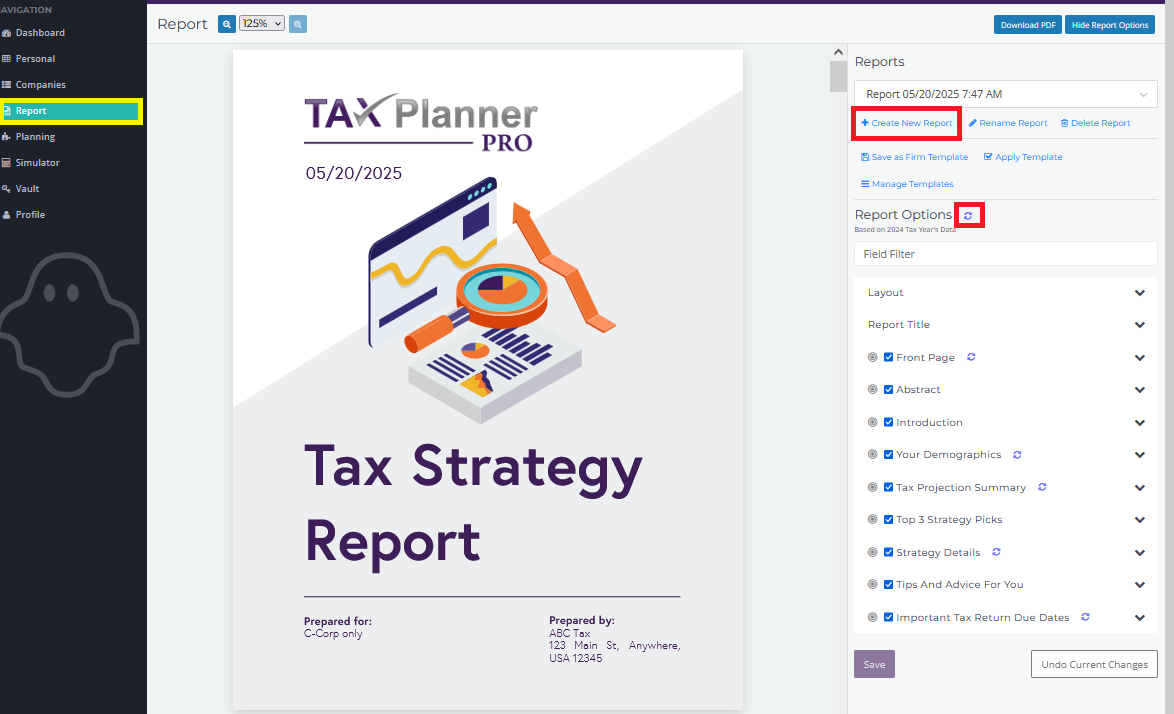The image size is (1174, 714).
Task: Uncheck the Abstract checkbox
Action: (x=889, y=389)
